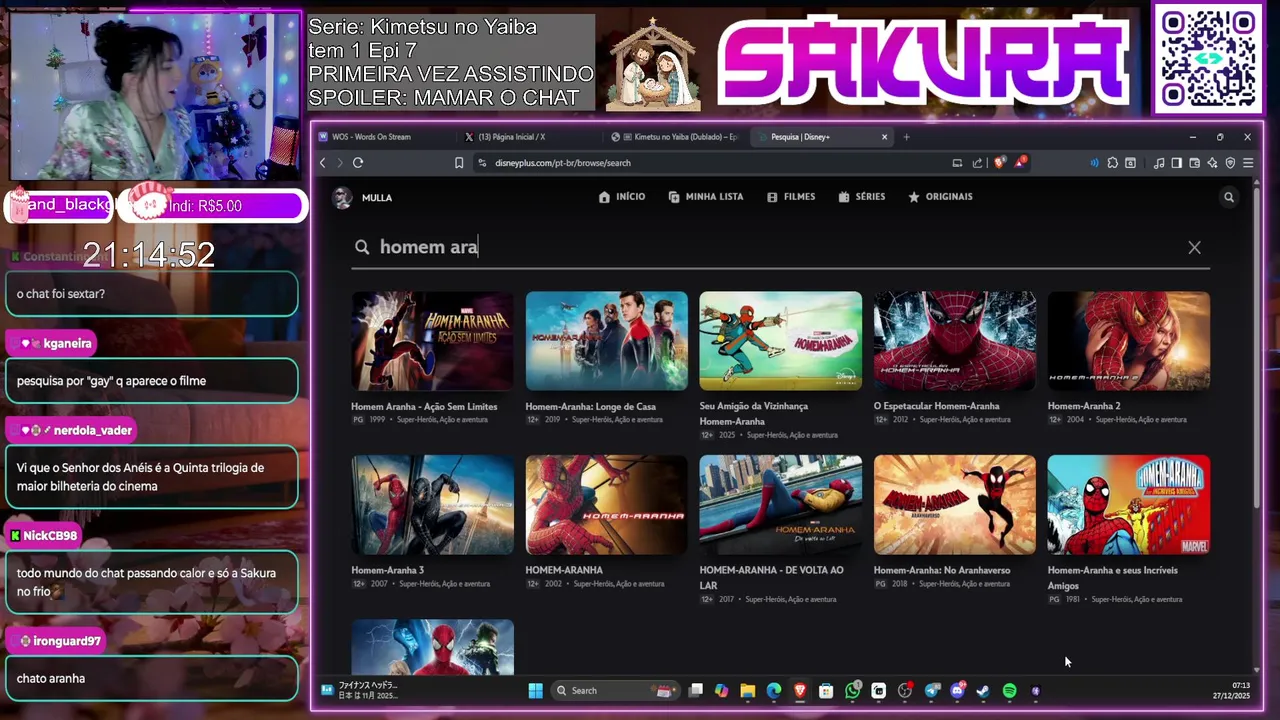The height and width of the screenshot is (720, 1280).
Task: Open Homem-Aranha 2 thumbnail
Action: click(x=1128, y=340)
